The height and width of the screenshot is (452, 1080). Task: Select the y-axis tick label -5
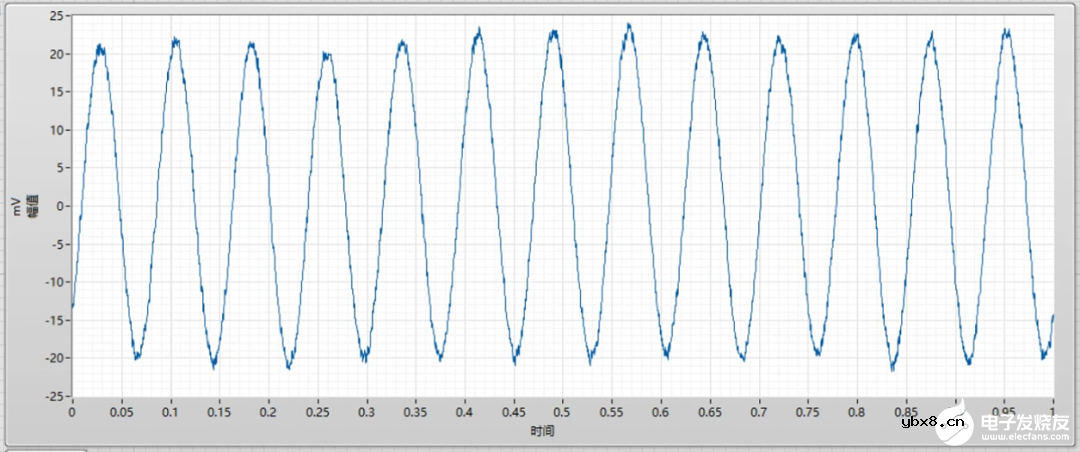[x=56, y=244]
